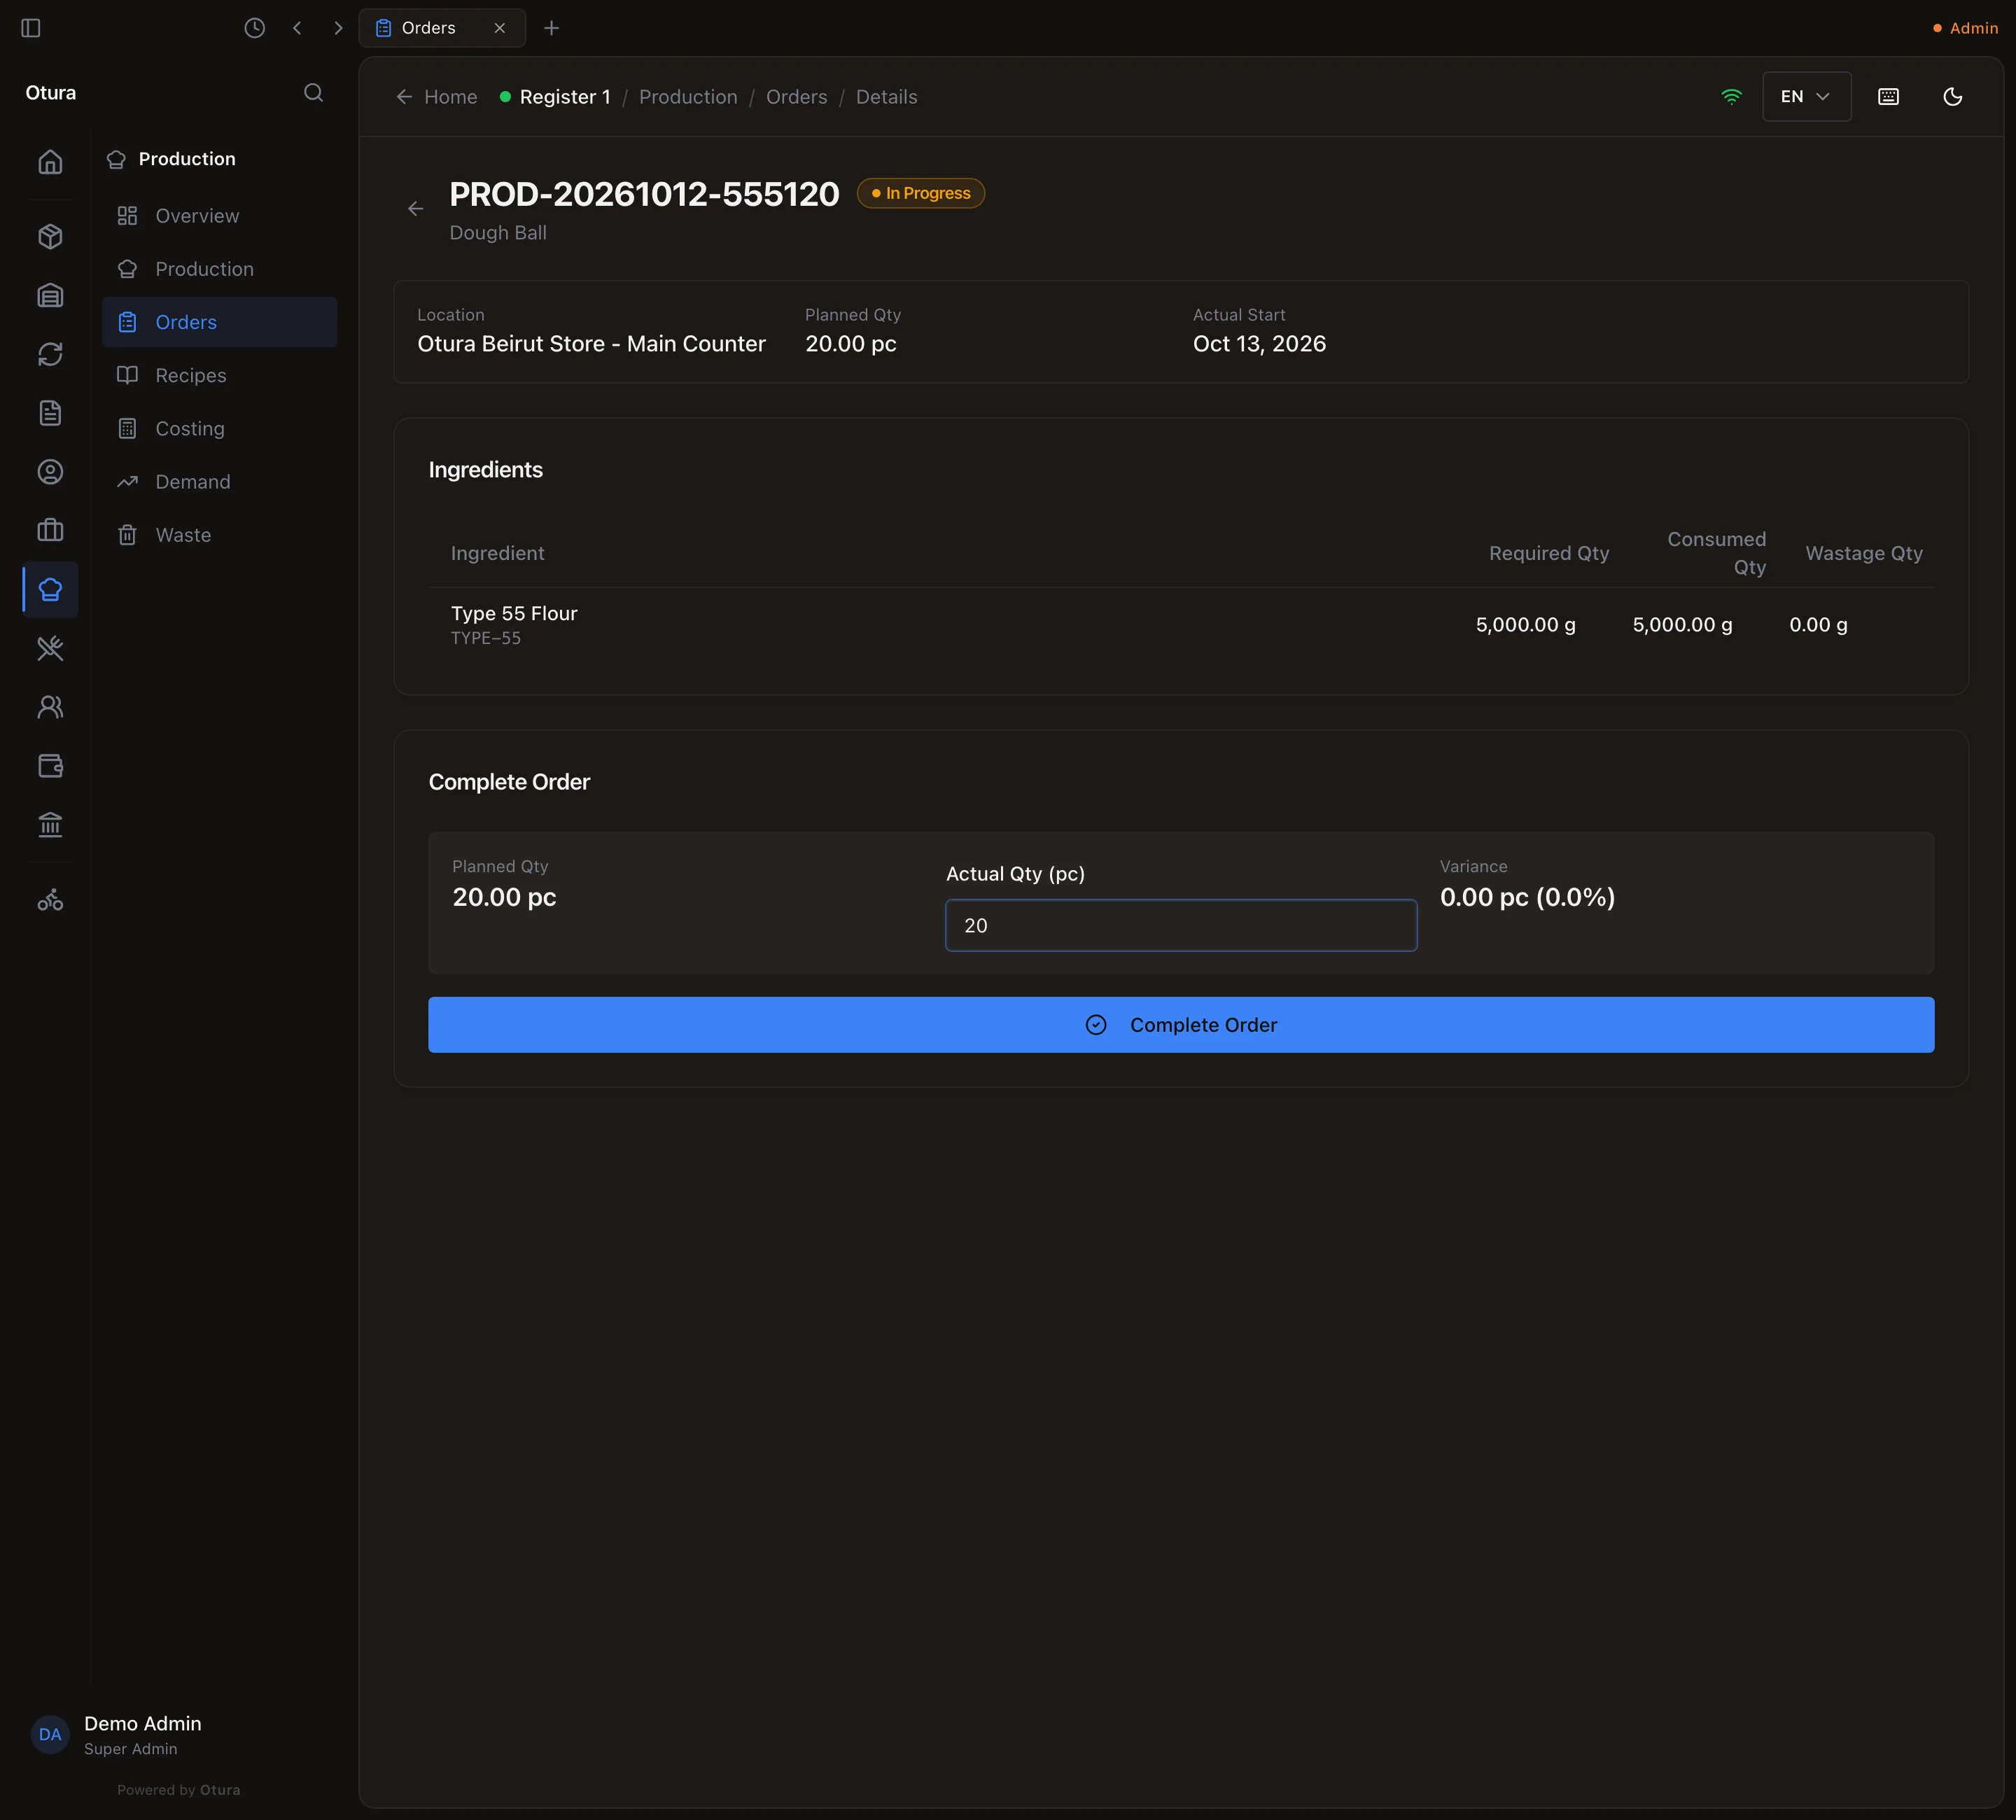
Task: Open the box package icon in rail
Action: (x=50, y=237)
